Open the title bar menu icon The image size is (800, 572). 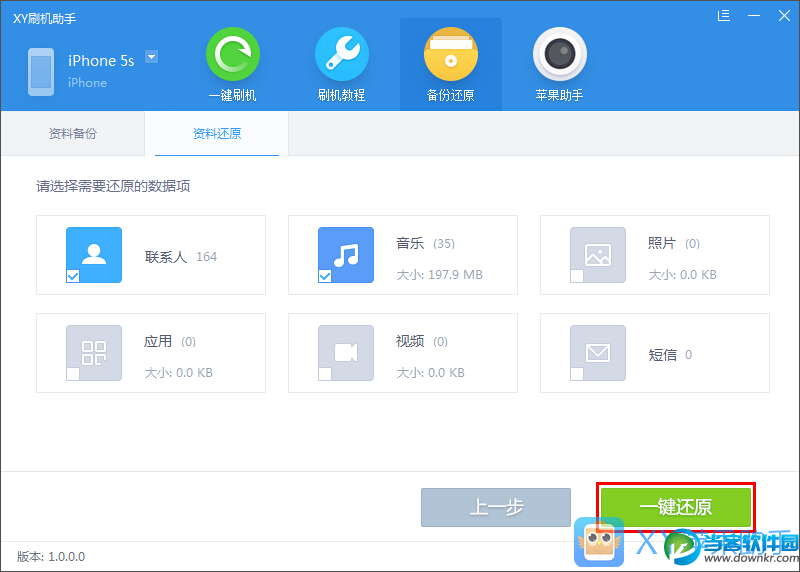point(723,16)
